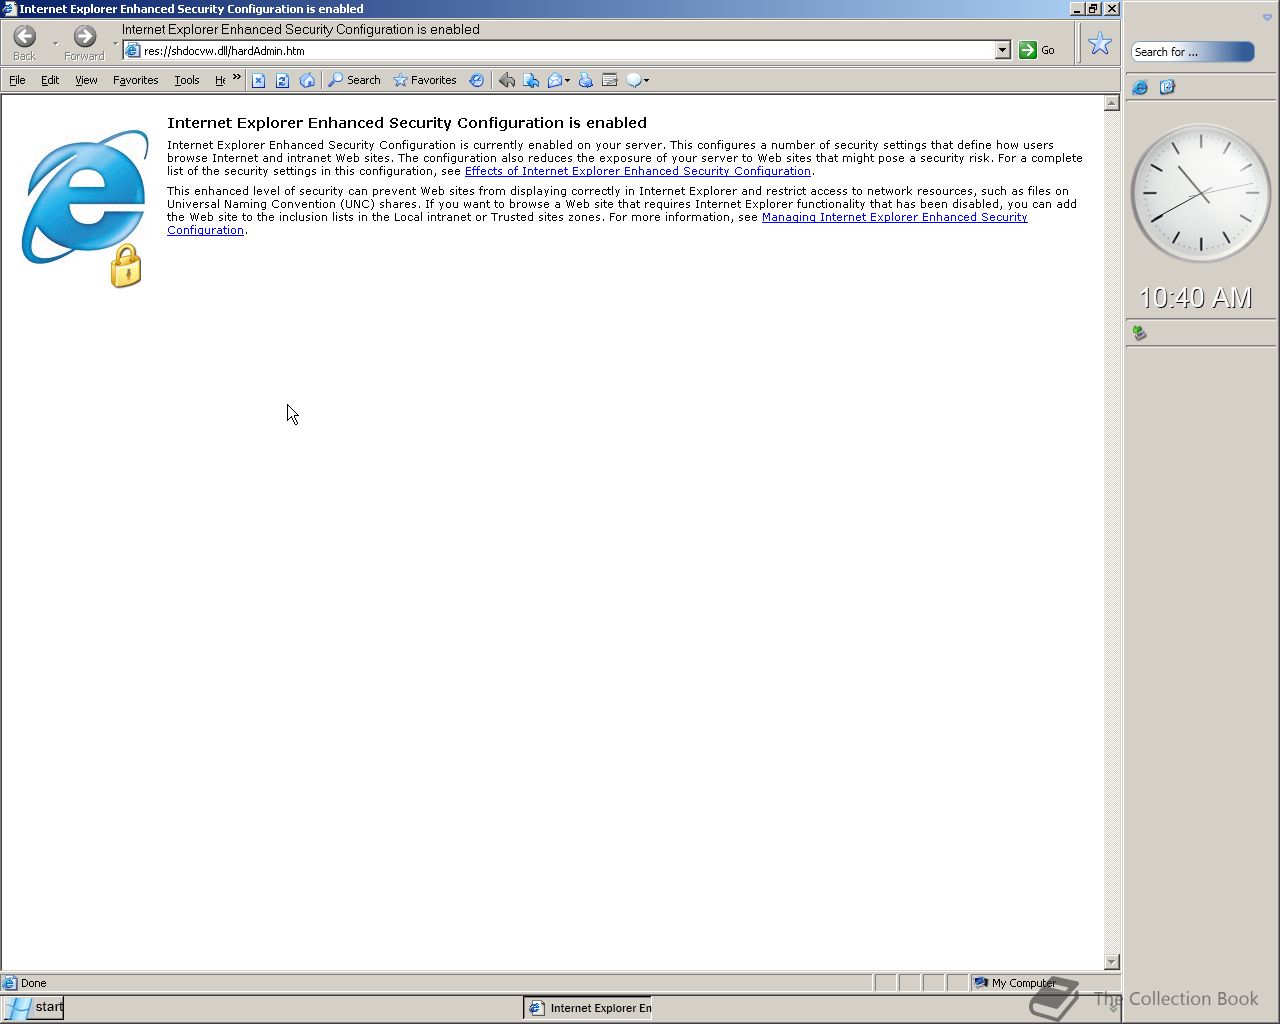Click the gray left-arrow toolbar icon

pos(507,80)
